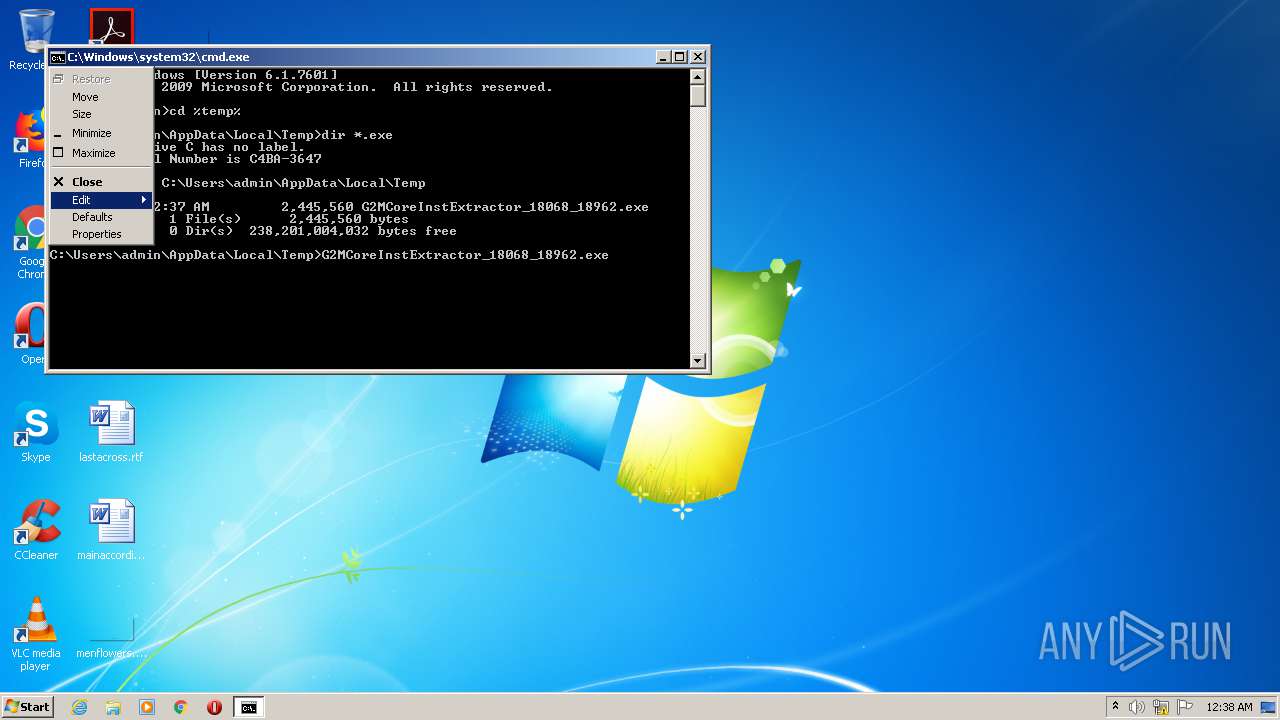Screen dimensions: 1280x720
Task: Click the console vertical scrollbar thumb
Action: 698,96
